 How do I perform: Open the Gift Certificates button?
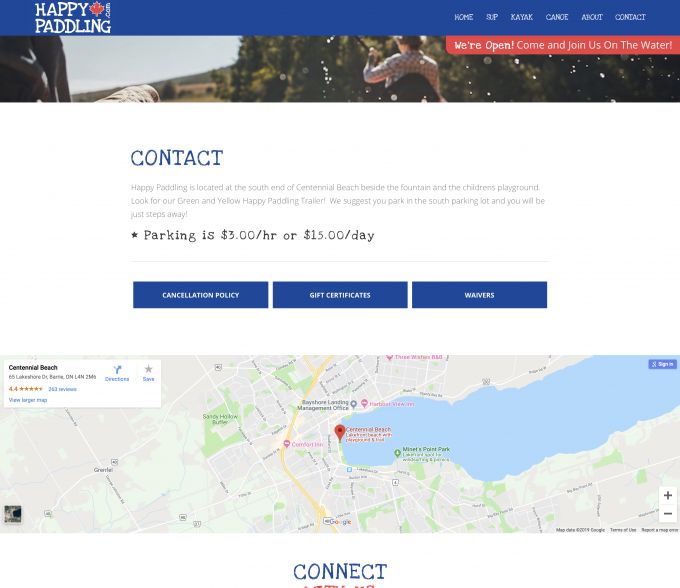click(340, 295)
